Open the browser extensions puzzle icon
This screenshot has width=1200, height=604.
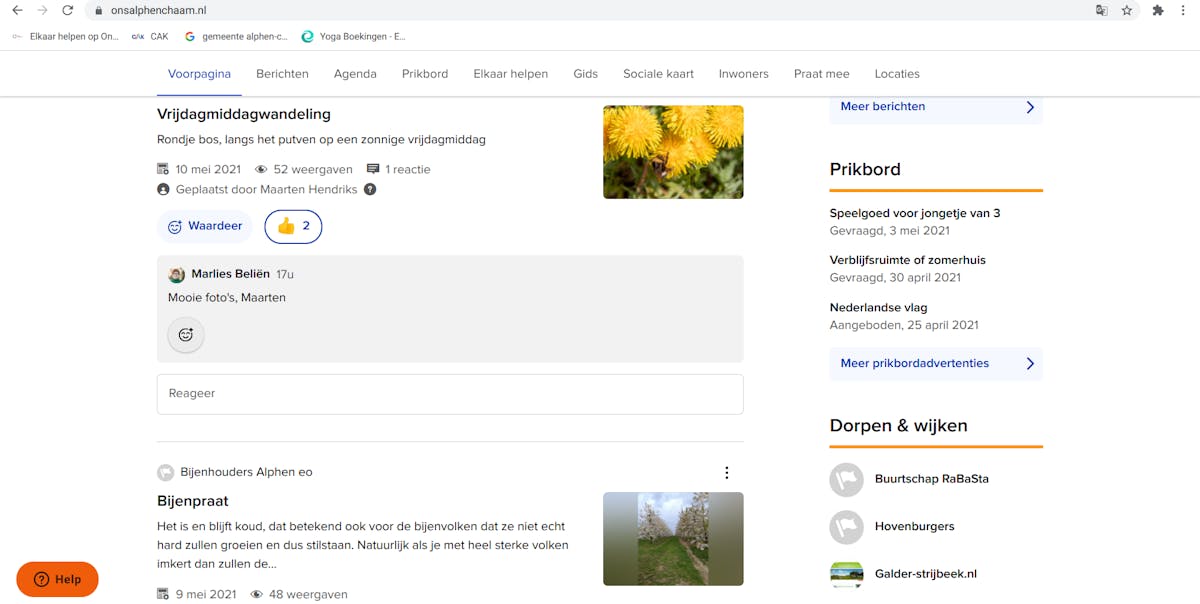pyautogui.click(x=1158, y=10)
